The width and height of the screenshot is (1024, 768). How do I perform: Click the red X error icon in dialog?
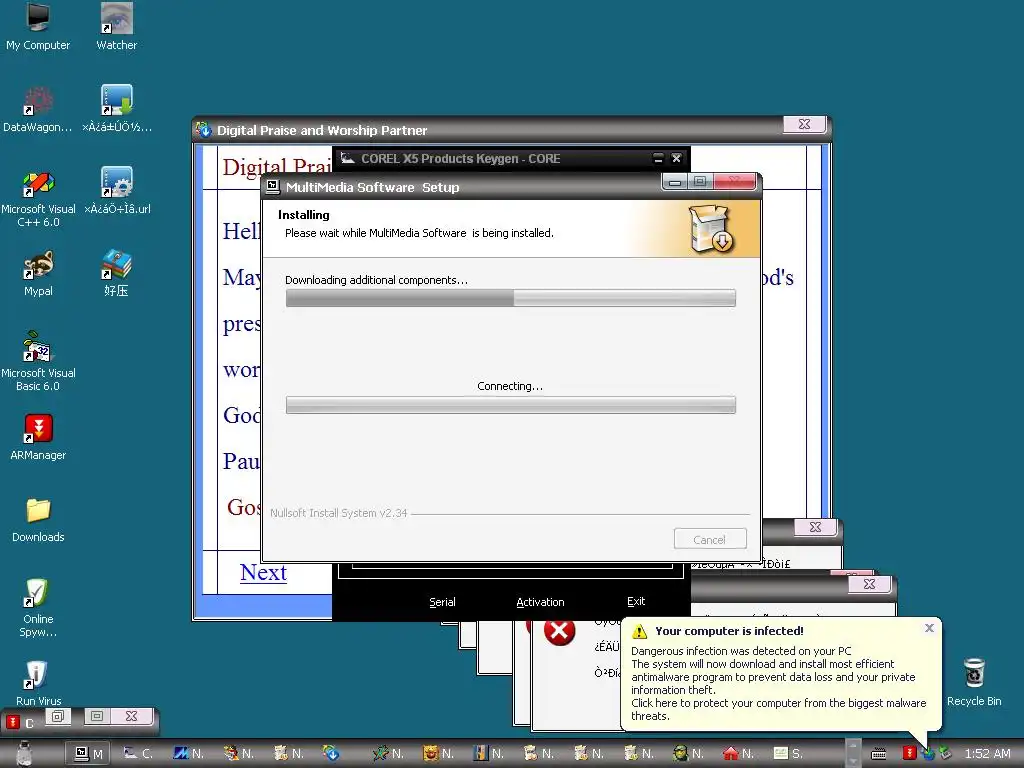point(560,632)
